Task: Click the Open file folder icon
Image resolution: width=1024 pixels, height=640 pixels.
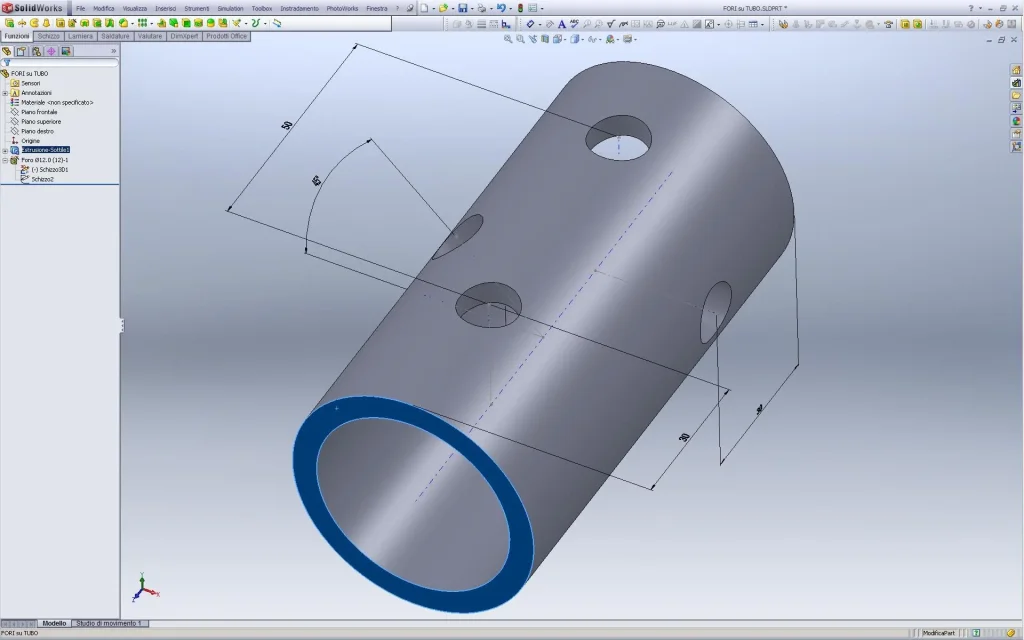Action: pyautogui.click(x=443, y=8)
